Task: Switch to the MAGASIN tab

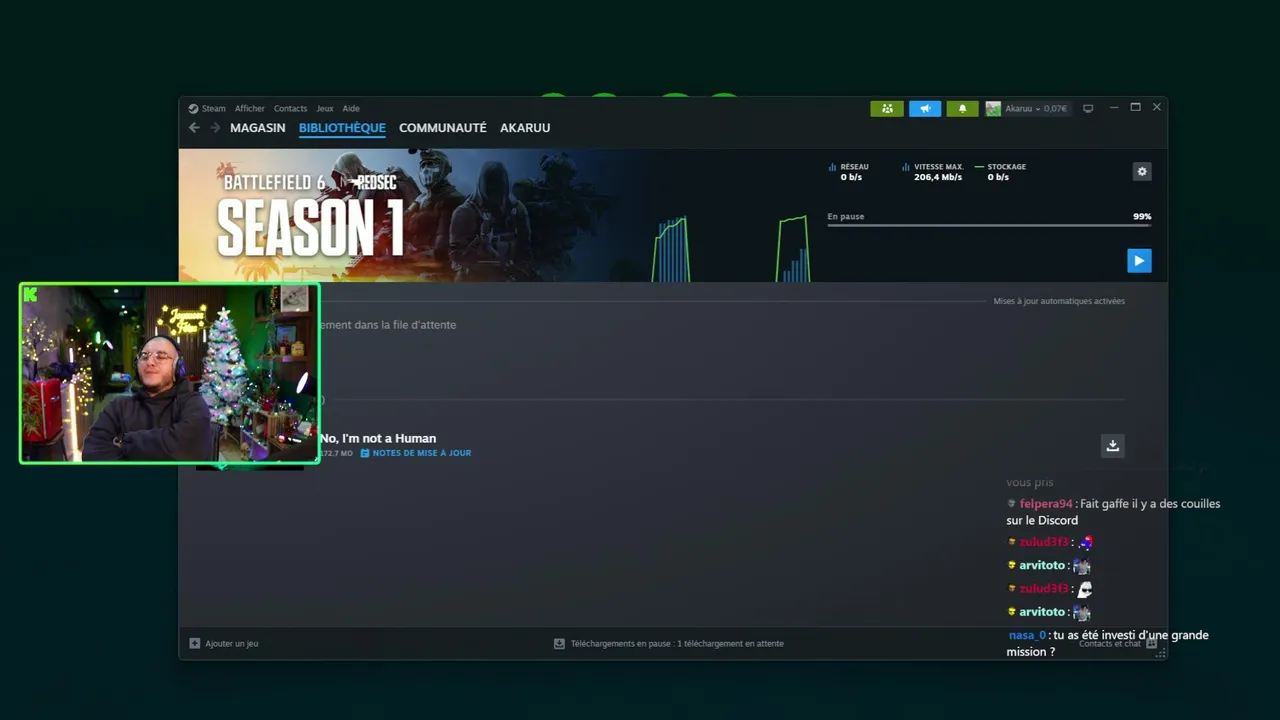Action: (x=258, y=128)
